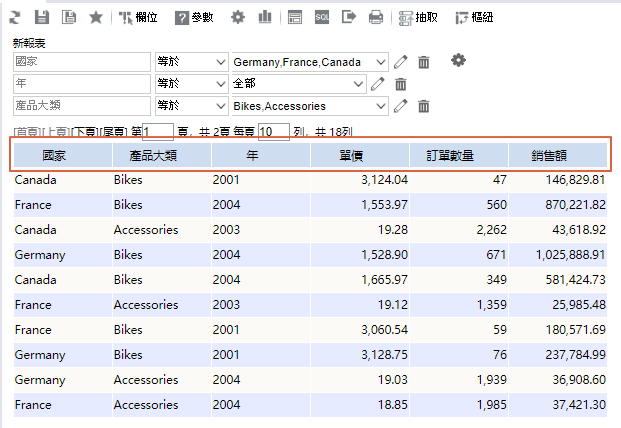The width and height of the screenshot is (621, 428).
Task: Open the 參數 toolbar menu
Action: click(x=194, y=17)
